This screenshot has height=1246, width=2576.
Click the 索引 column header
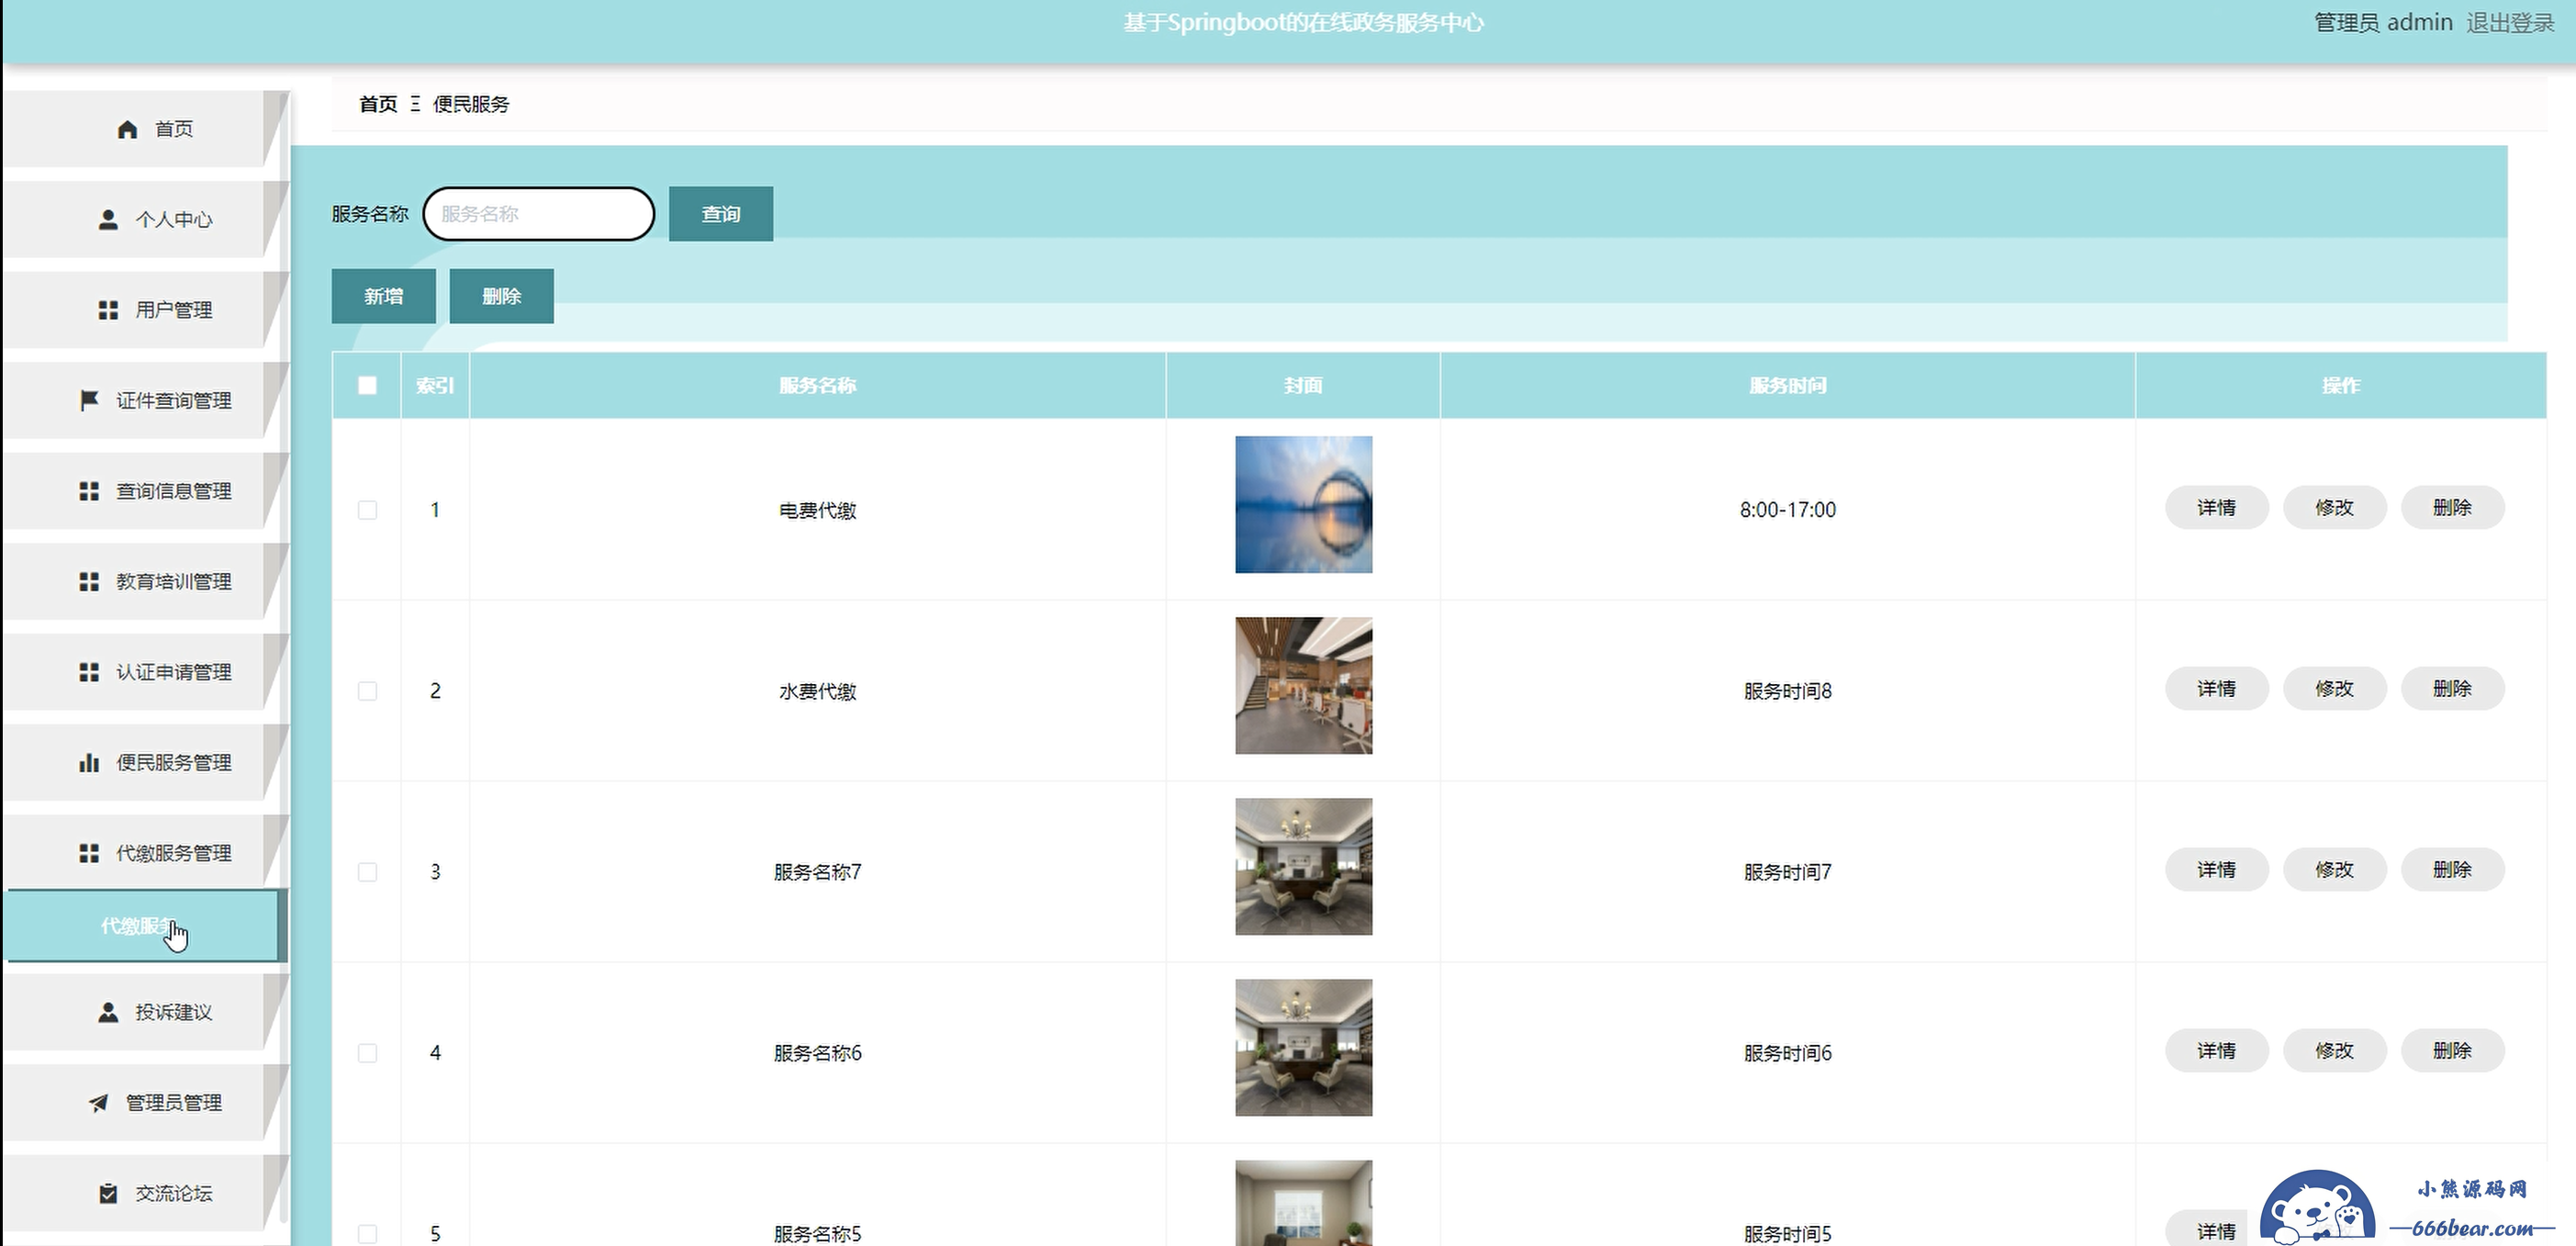[435, 385]
